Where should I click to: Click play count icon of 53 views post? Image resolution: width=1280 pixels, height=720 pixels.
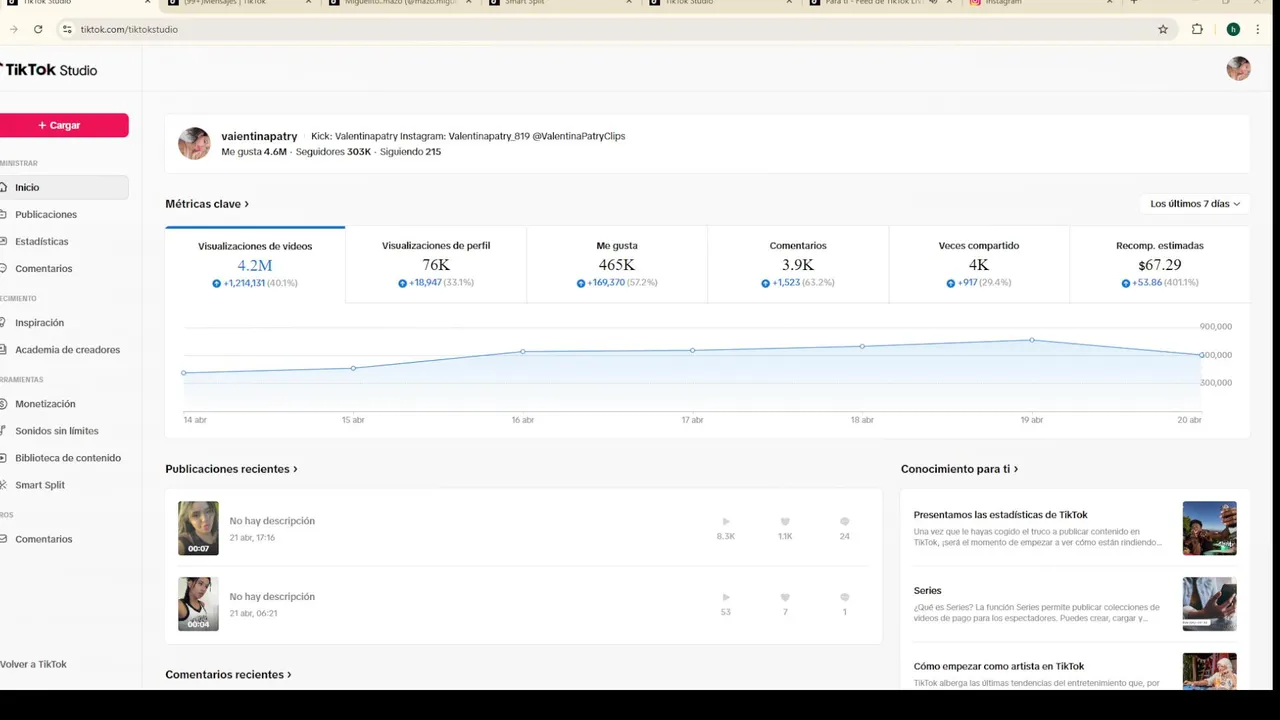click(726, 597)
